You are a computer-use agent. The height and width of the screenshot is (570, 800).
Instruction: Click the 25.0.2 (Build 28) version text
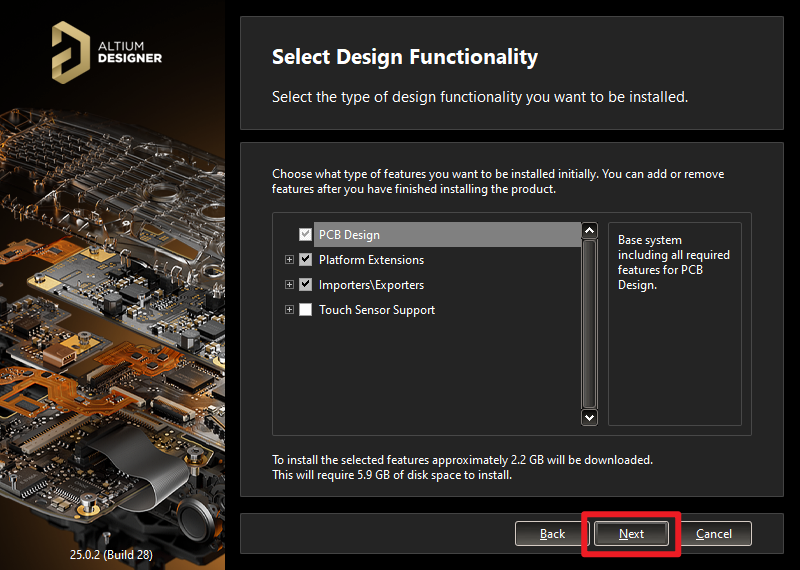click(111, 554)
